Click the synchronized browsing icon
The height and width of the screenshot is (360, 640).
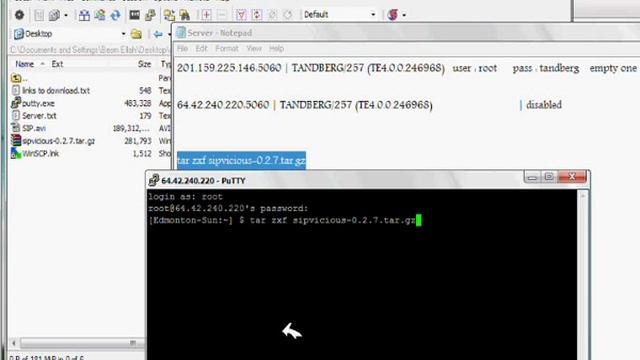tap(169, 16)
